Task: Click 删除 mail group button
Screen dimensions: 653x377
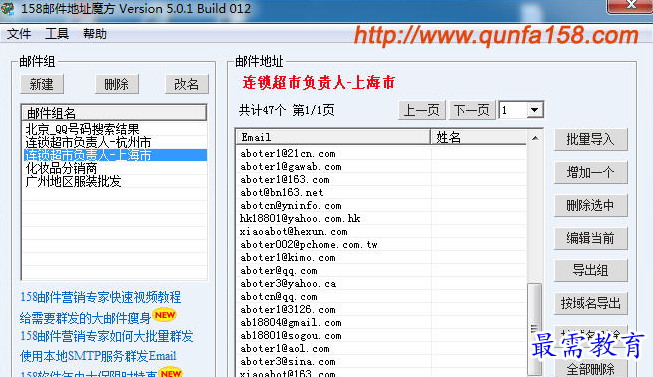Action: pyautogui.click(x=117, y=85)
